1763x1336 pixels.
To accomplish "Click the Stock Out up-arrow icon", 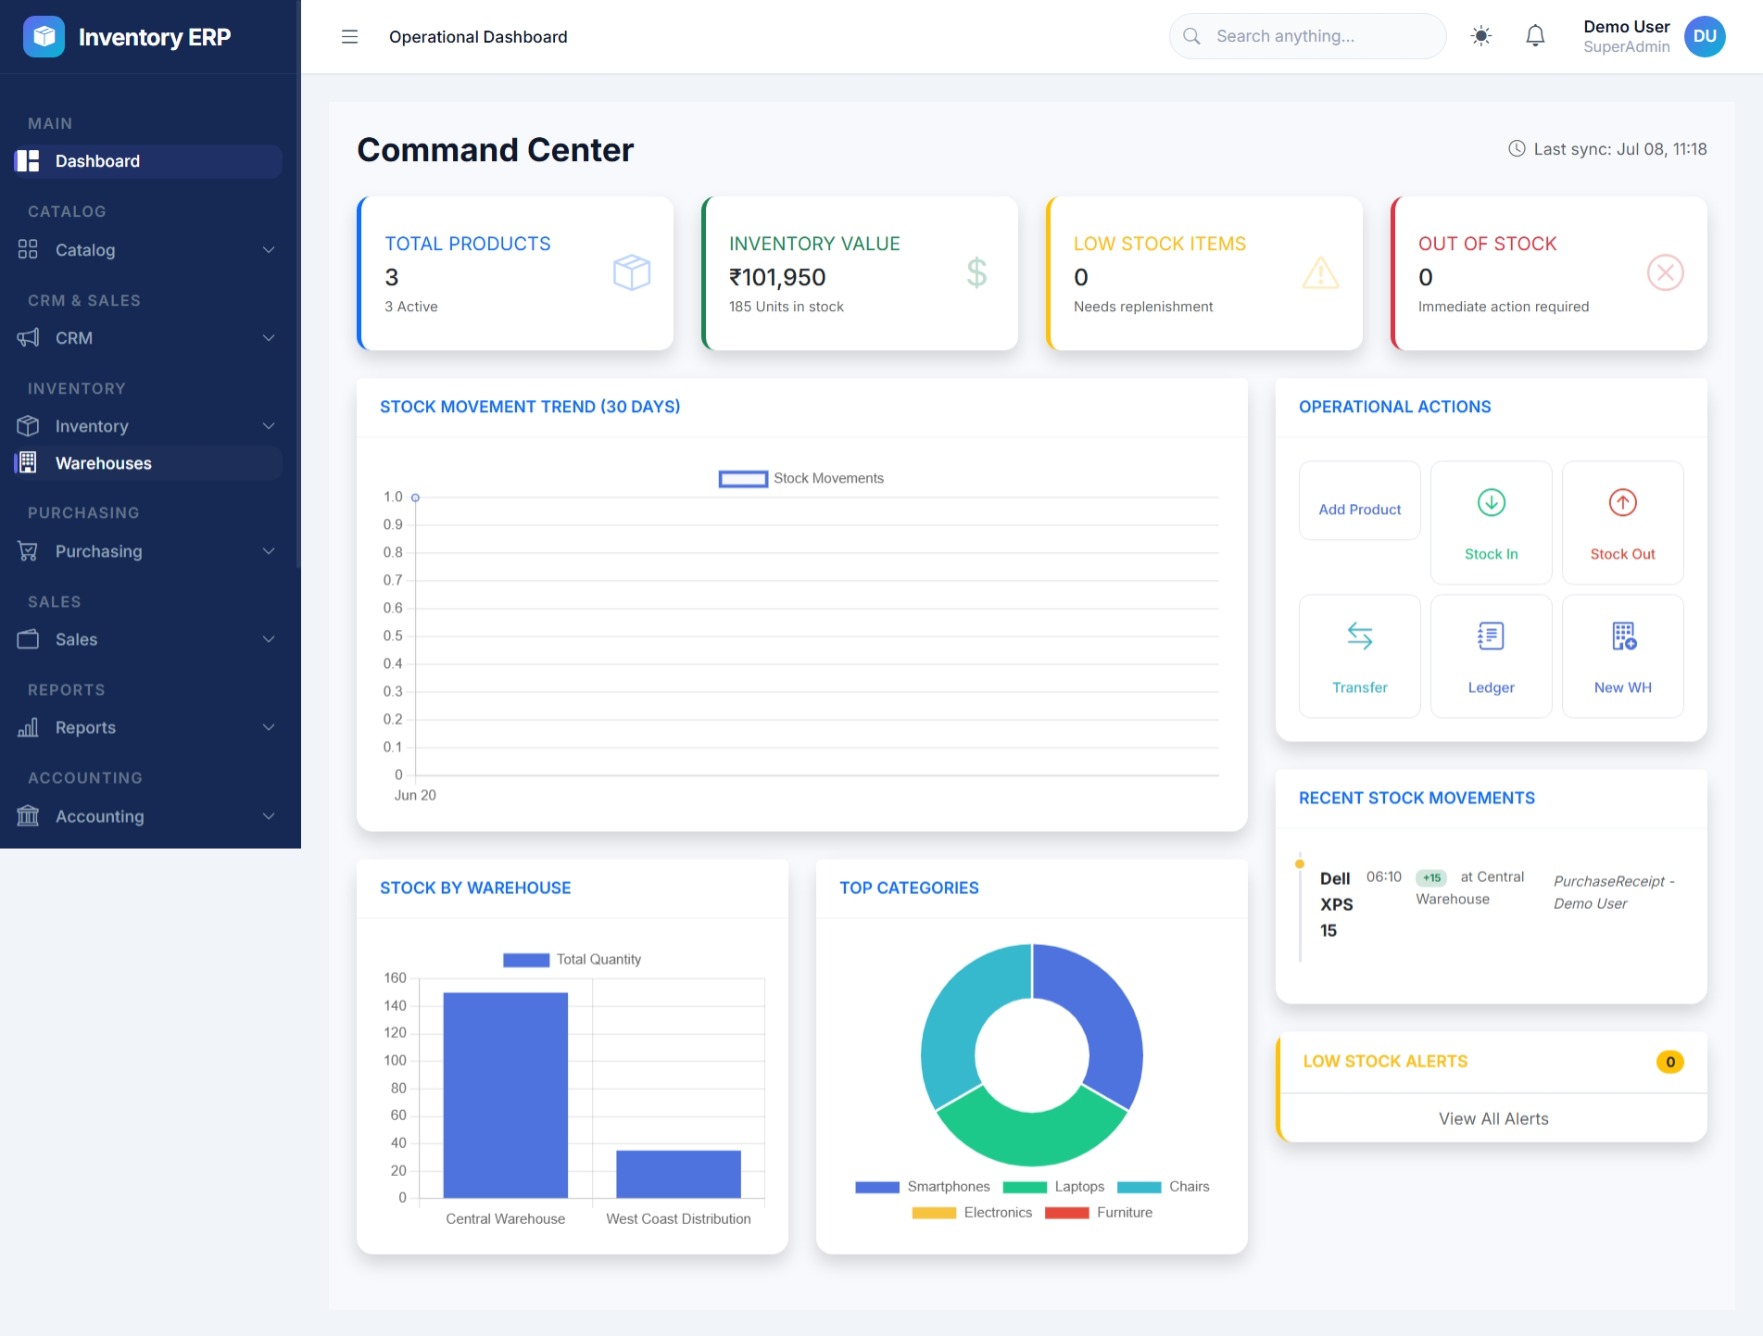I will click(x=1622, y=502).
